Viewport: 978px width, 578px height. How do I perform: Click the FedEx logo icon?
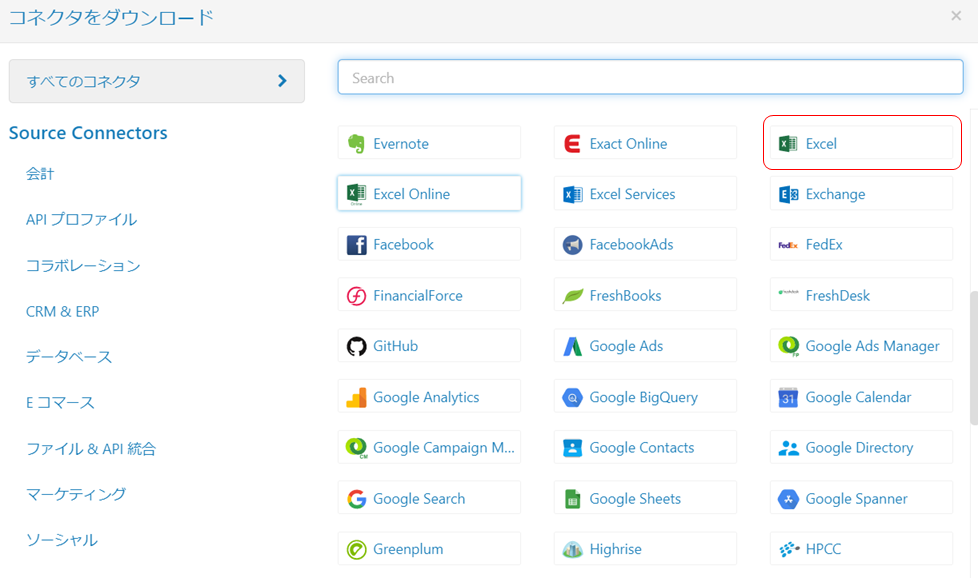pyautogui.click(x=788, y=245)
